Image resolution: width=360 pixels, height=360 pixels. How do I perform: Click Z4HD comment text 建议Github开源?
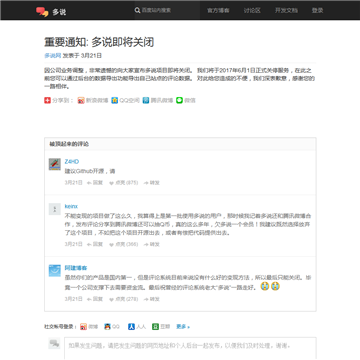coord(90,171)
